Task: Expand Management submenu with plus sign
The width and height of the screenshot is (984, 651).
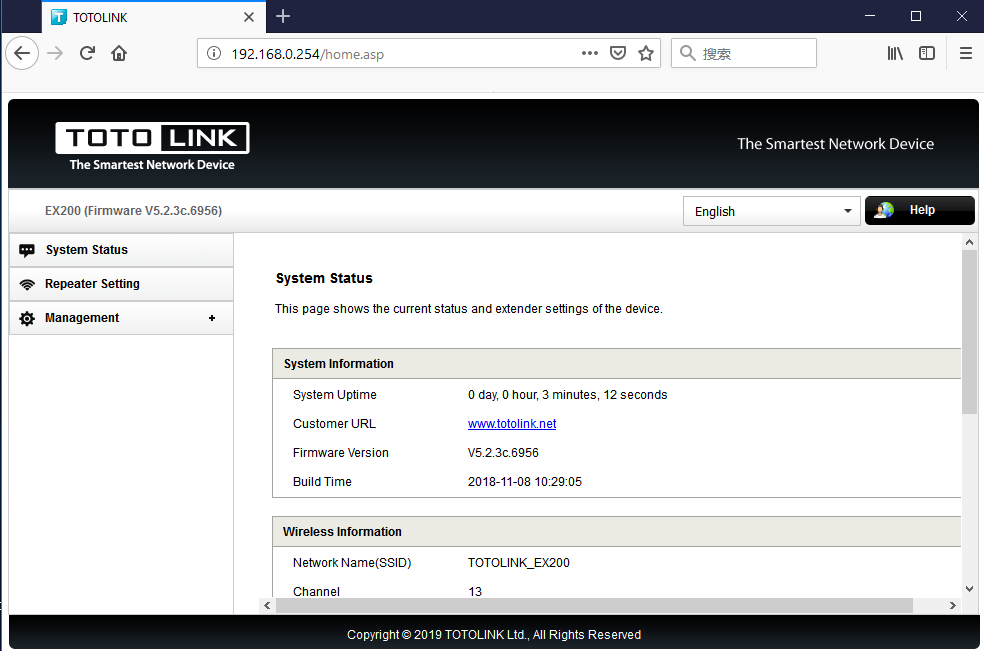Action: 212,318
